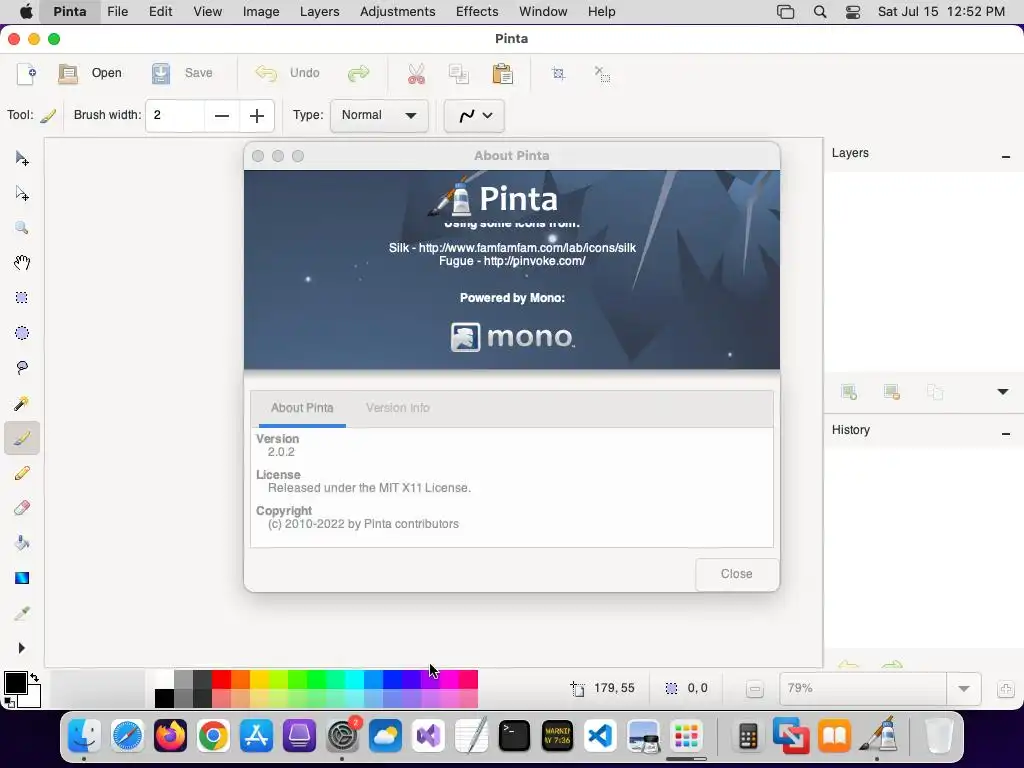This screenshot has height=768, width=1024.
Task: Click the zoom percentage field
Action: click(x=863, y=688)
